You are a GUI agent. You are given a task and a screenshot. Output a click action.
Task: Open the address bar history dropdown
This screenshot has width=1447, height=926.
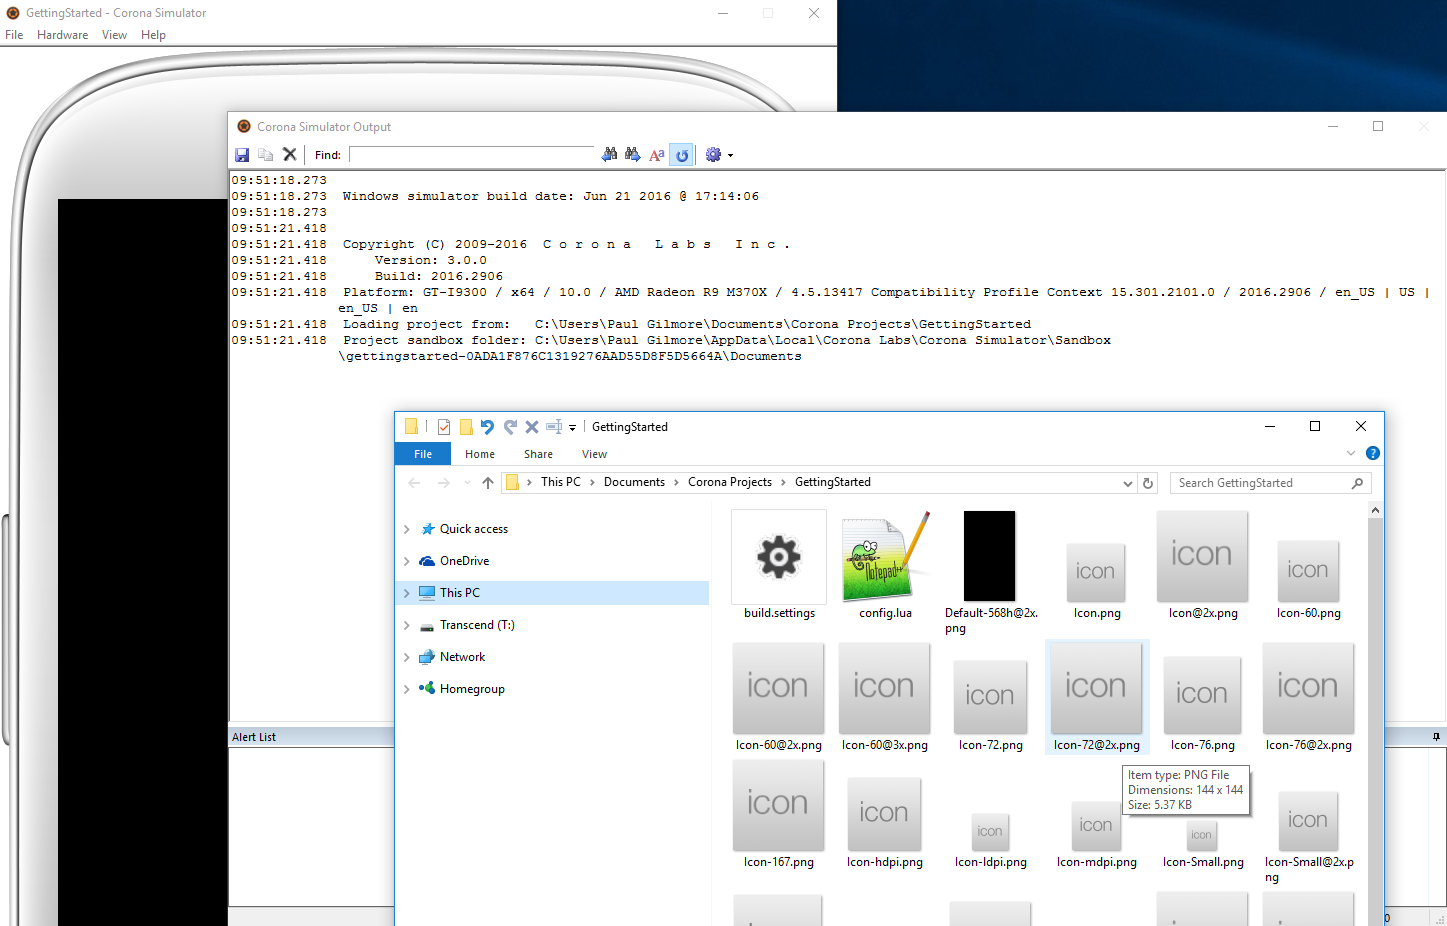pos(1127,482)
